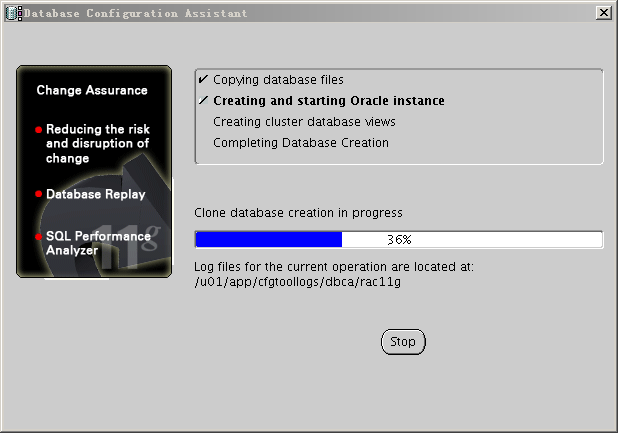This screenshot has width=618, height=433.
Task: Click the Stop button
Action: click(403, 342)
